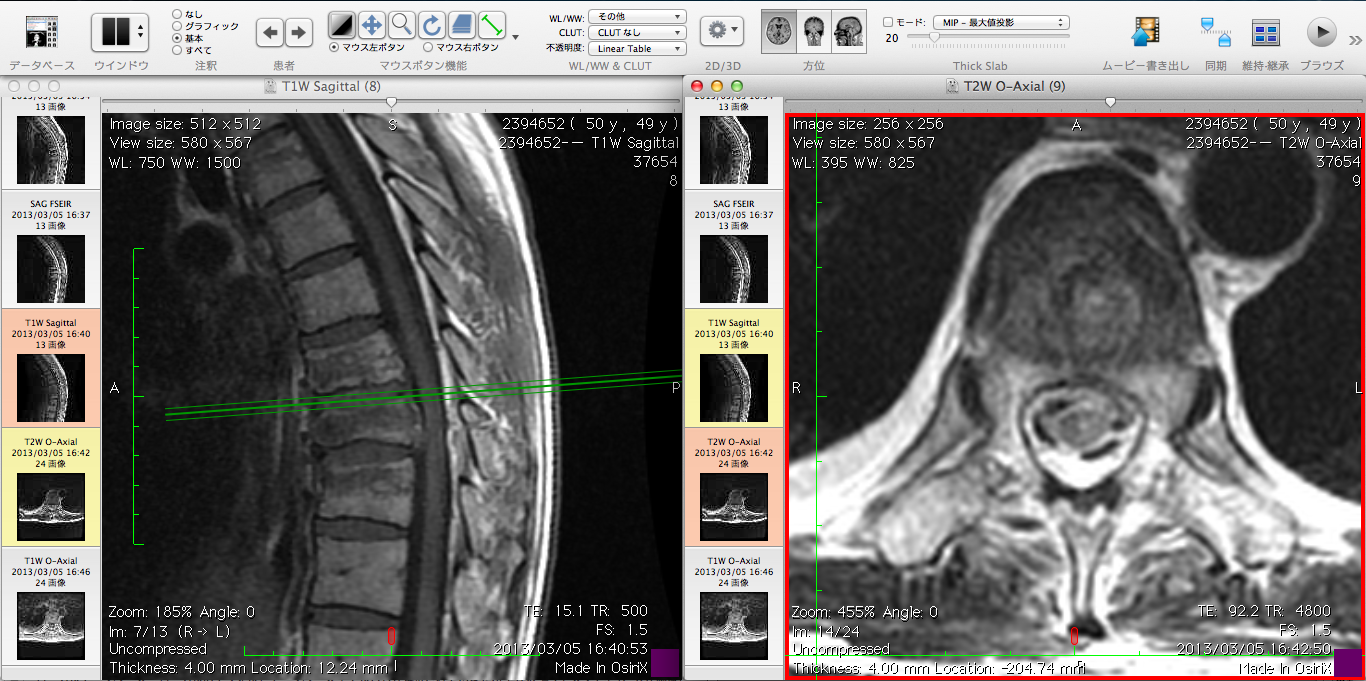Viewport: 1366px width, 681px height.
Task: Open the MIP - 最大値投影 mode dropdown
Action: click(1001, 22)
